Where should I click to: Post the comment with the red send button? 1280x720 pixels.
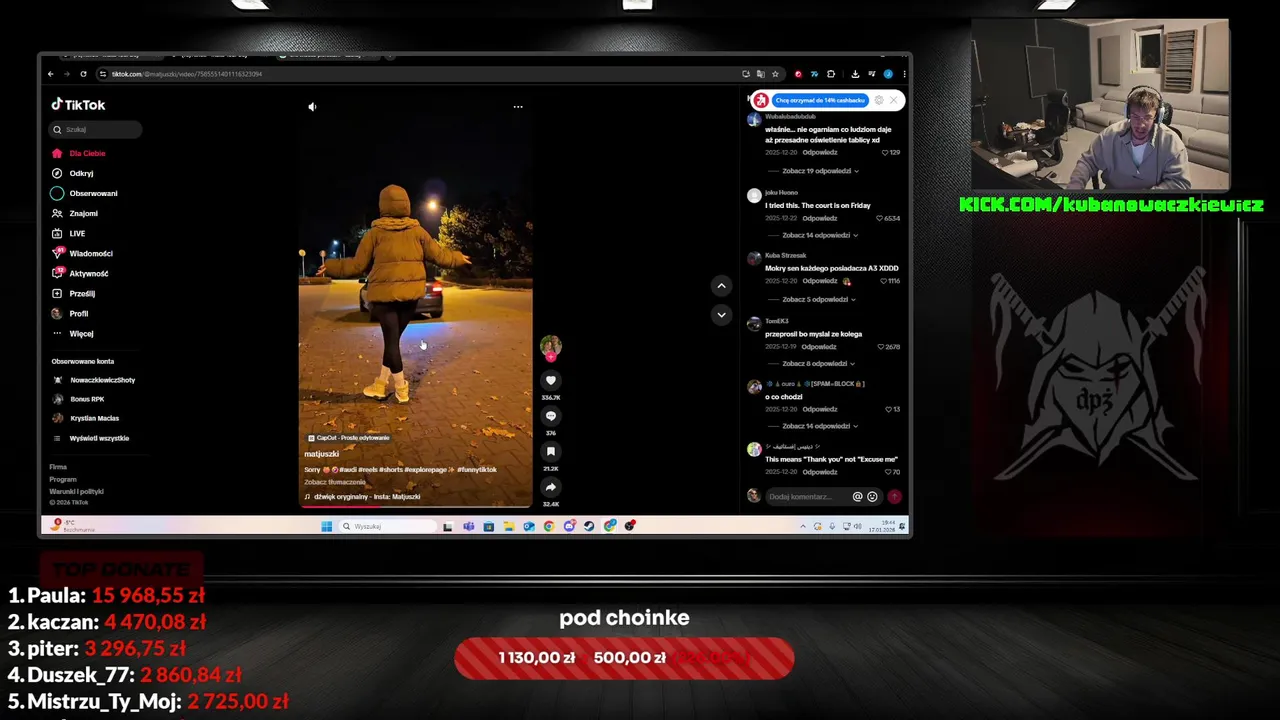point(894,497)
